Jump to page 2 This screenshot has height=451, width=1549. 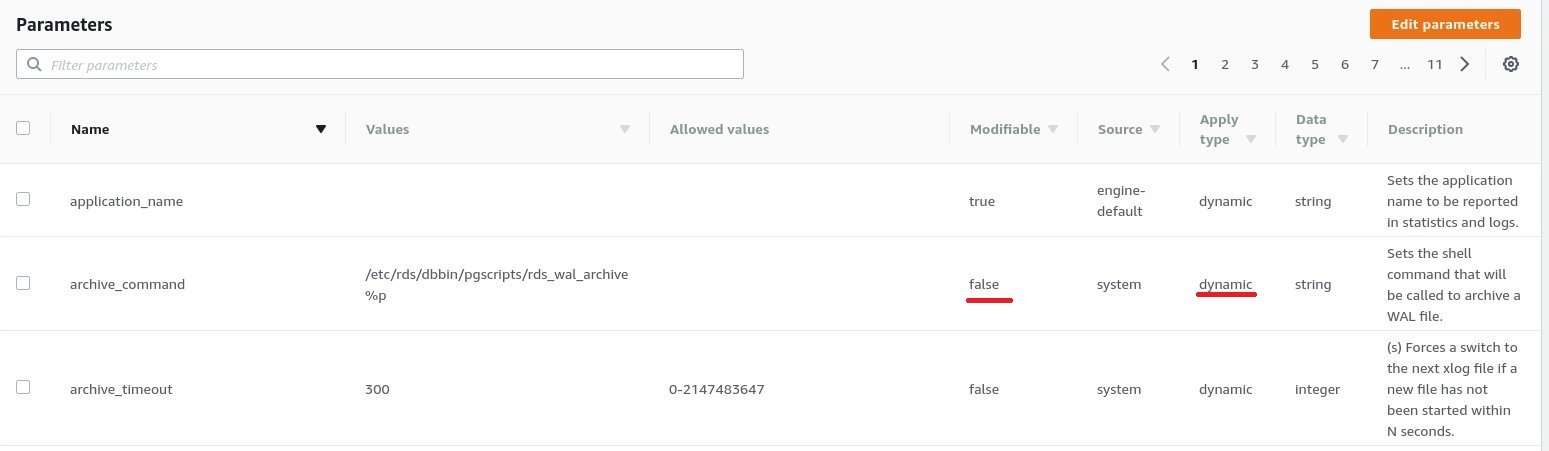1224,64
